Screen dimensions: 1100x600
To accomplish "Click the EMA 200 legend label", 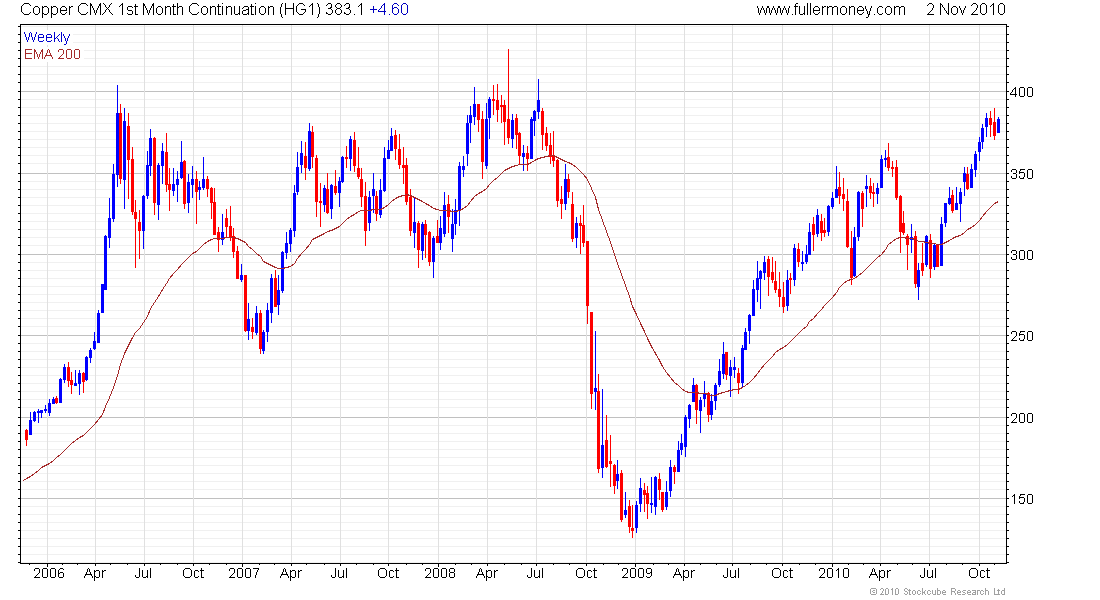I will coord(52,55).
